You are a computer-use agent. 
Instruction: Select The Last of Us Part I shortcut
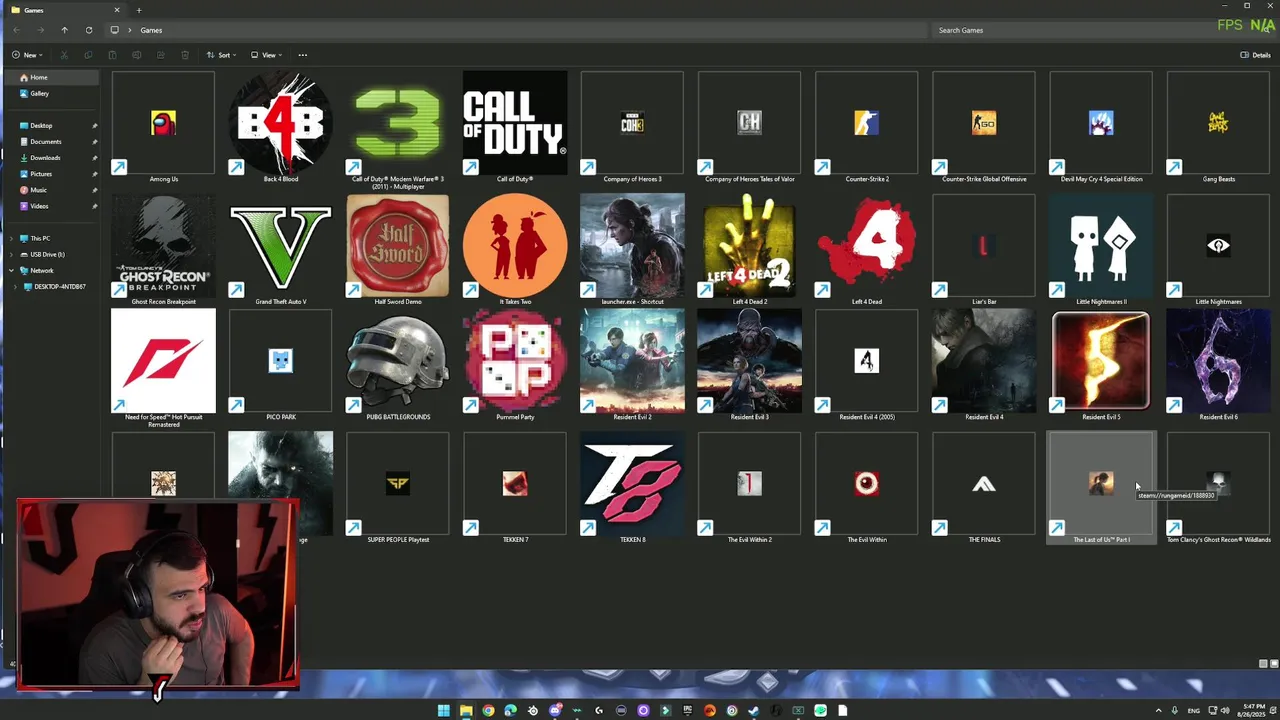(x=1101, y=488)
